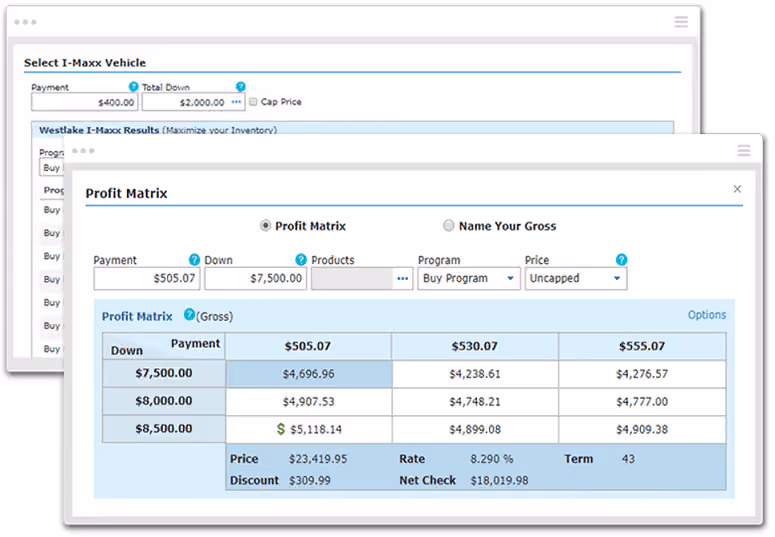Select the $4,907.53 matrix cell
The height and width of the screenshot is (537, 775).
coord(308,402)
